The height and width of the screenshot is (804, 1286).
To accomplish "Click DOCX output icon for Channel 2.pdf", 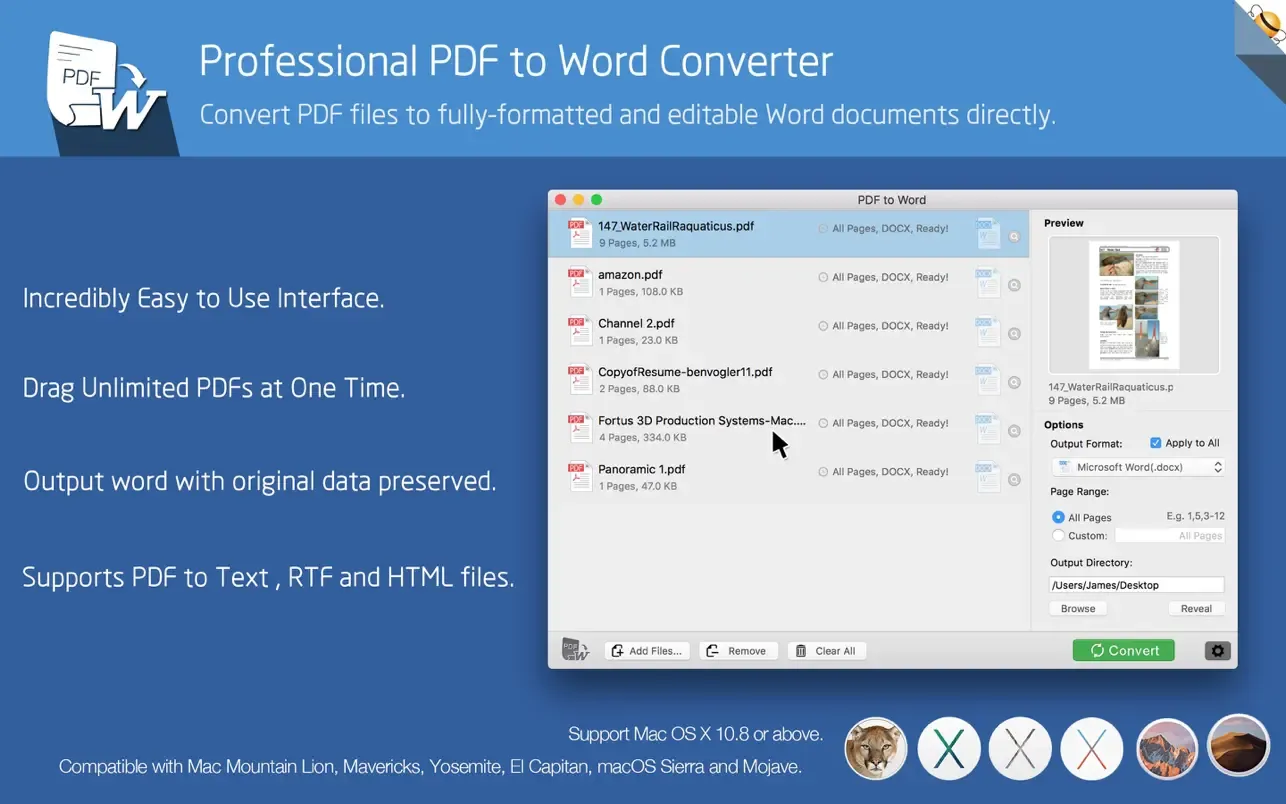I will coord(987,331).
